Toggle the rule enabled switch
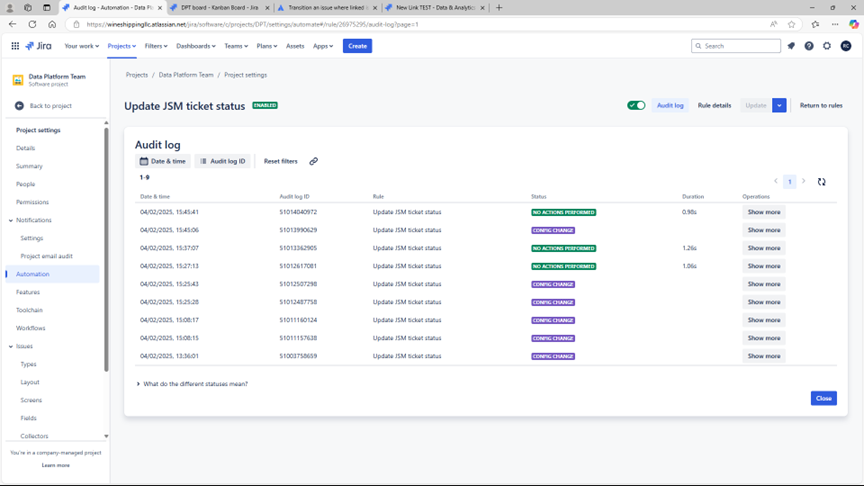 click(636, 105)
